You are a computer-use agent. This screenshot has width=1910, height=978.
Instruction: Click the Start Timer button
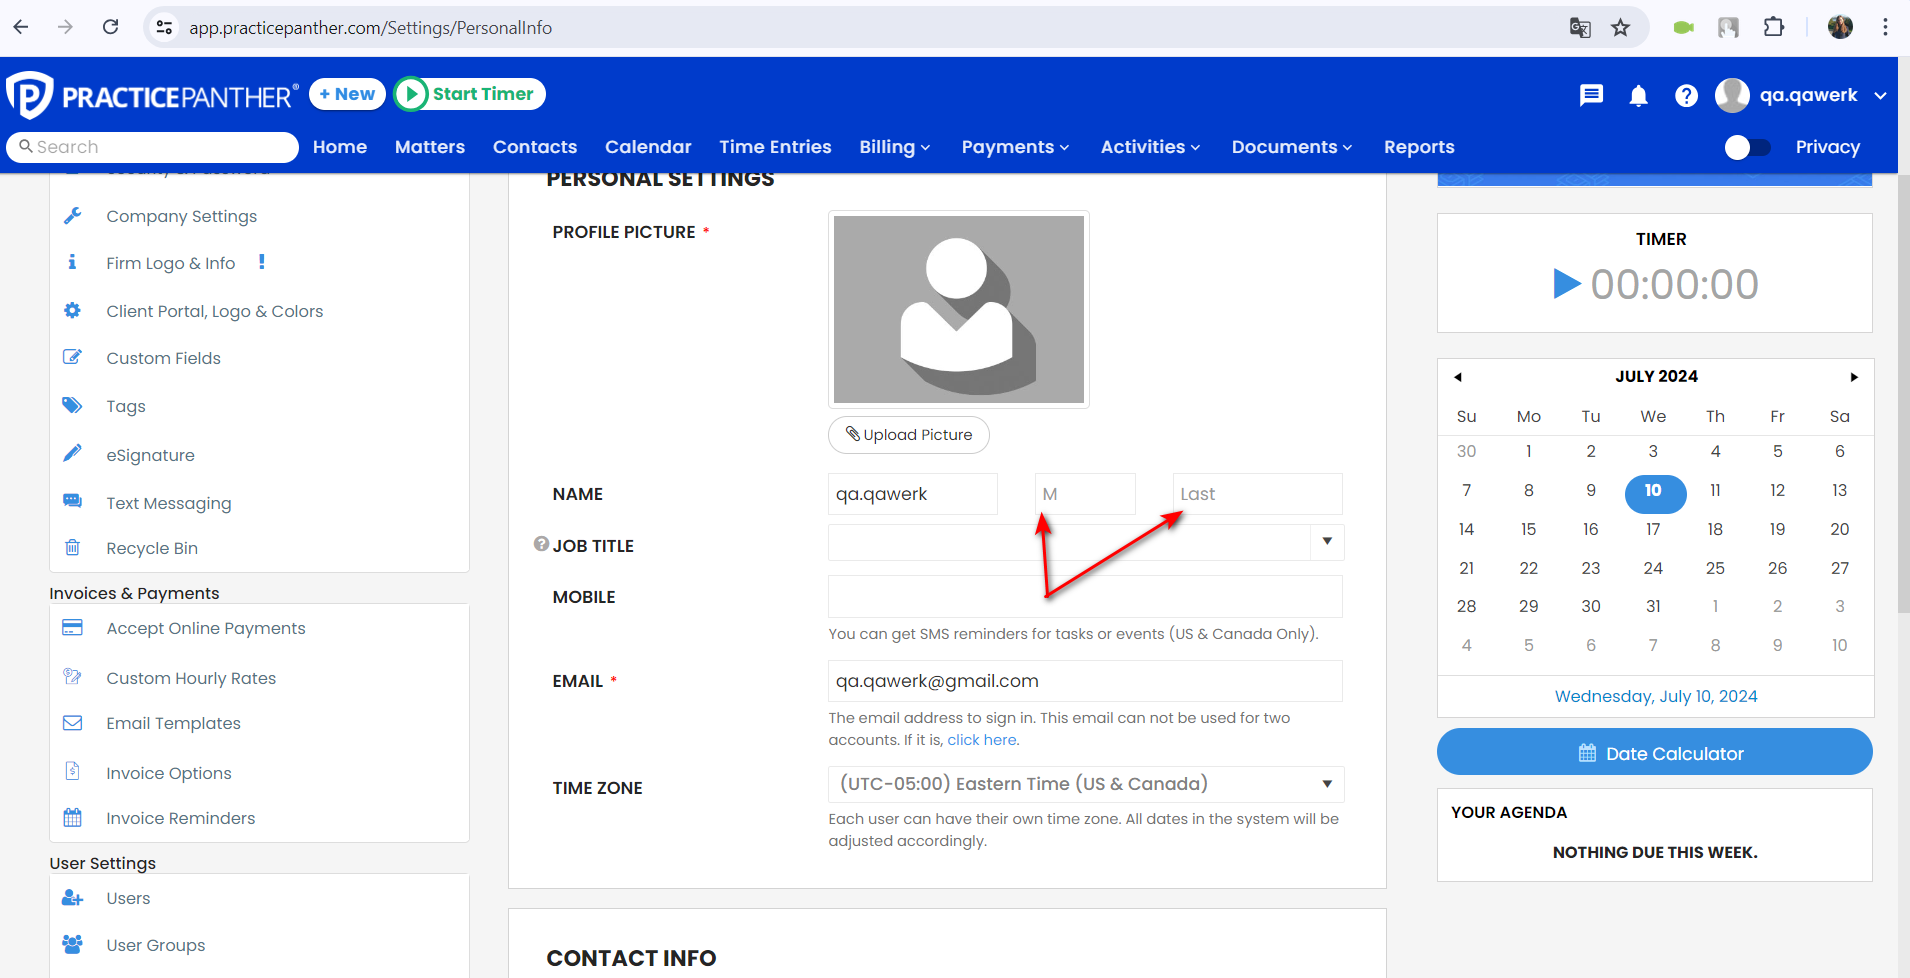click(x=469, y=94)
